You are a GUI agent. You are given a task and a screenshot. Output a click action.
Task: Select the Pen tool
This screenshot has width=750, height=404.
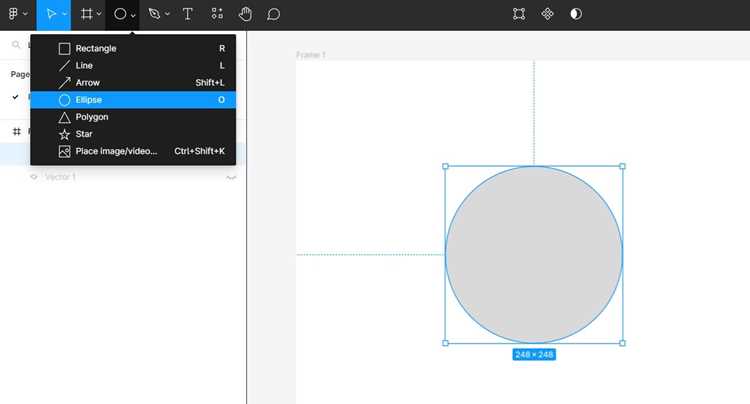(154, 14)
